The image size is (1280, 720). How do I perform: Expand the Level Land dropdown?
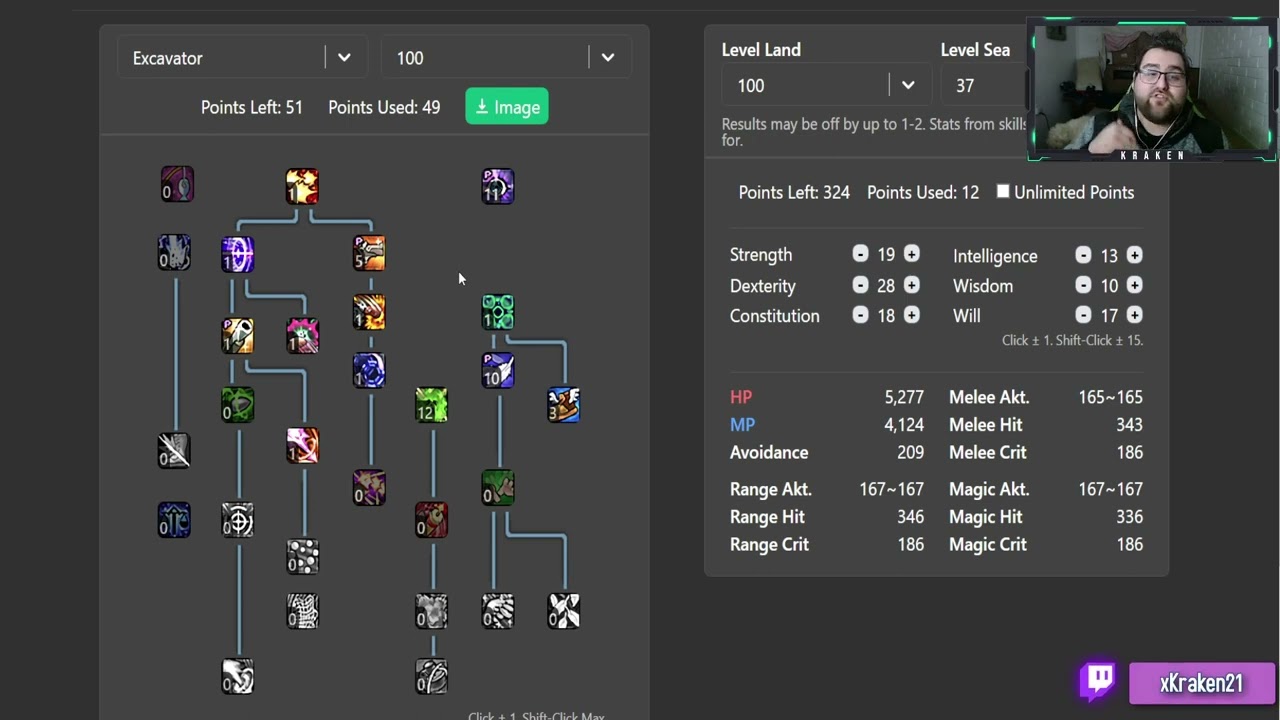tap(827, 85)
